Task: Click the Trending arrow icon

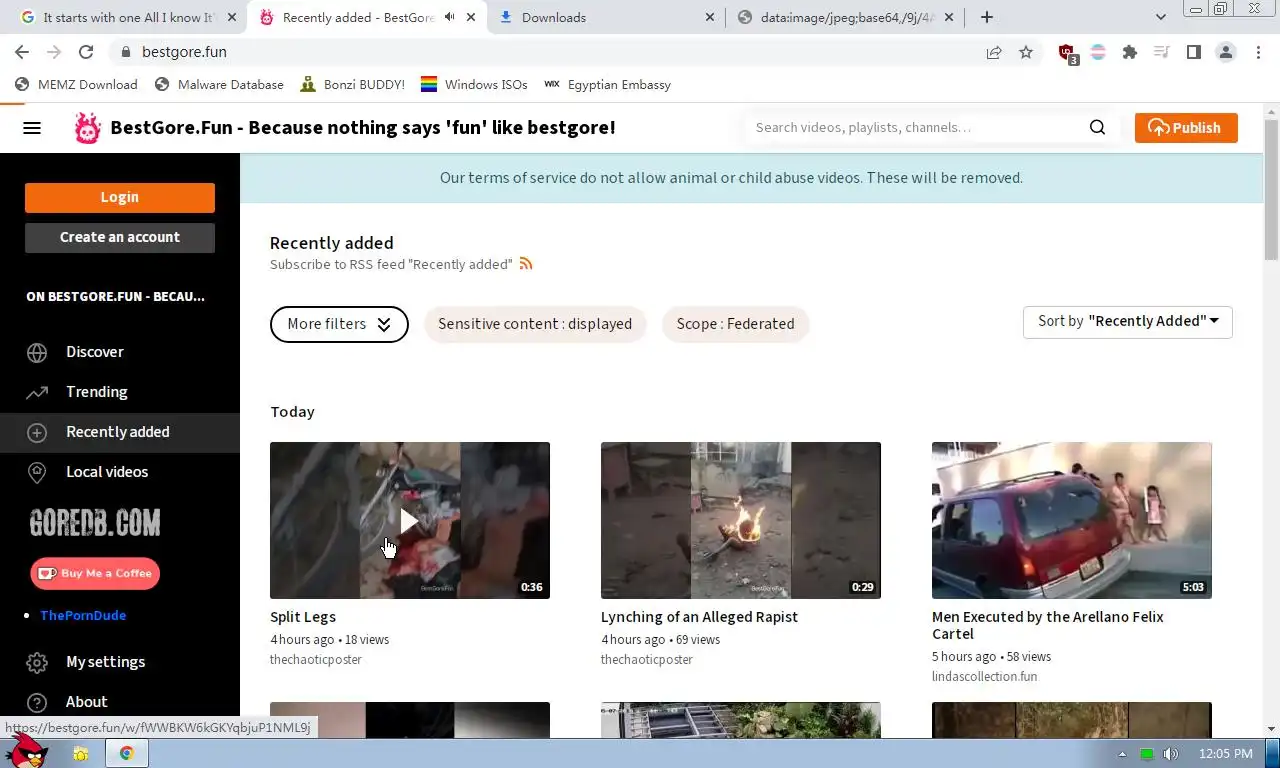Action: [37, 392]
